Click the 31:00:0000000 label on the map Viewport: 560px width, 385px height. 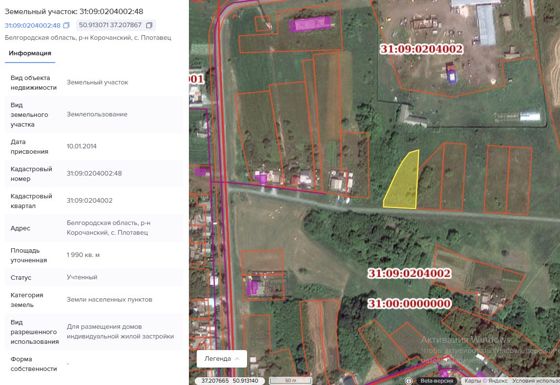tap(409, 304)
